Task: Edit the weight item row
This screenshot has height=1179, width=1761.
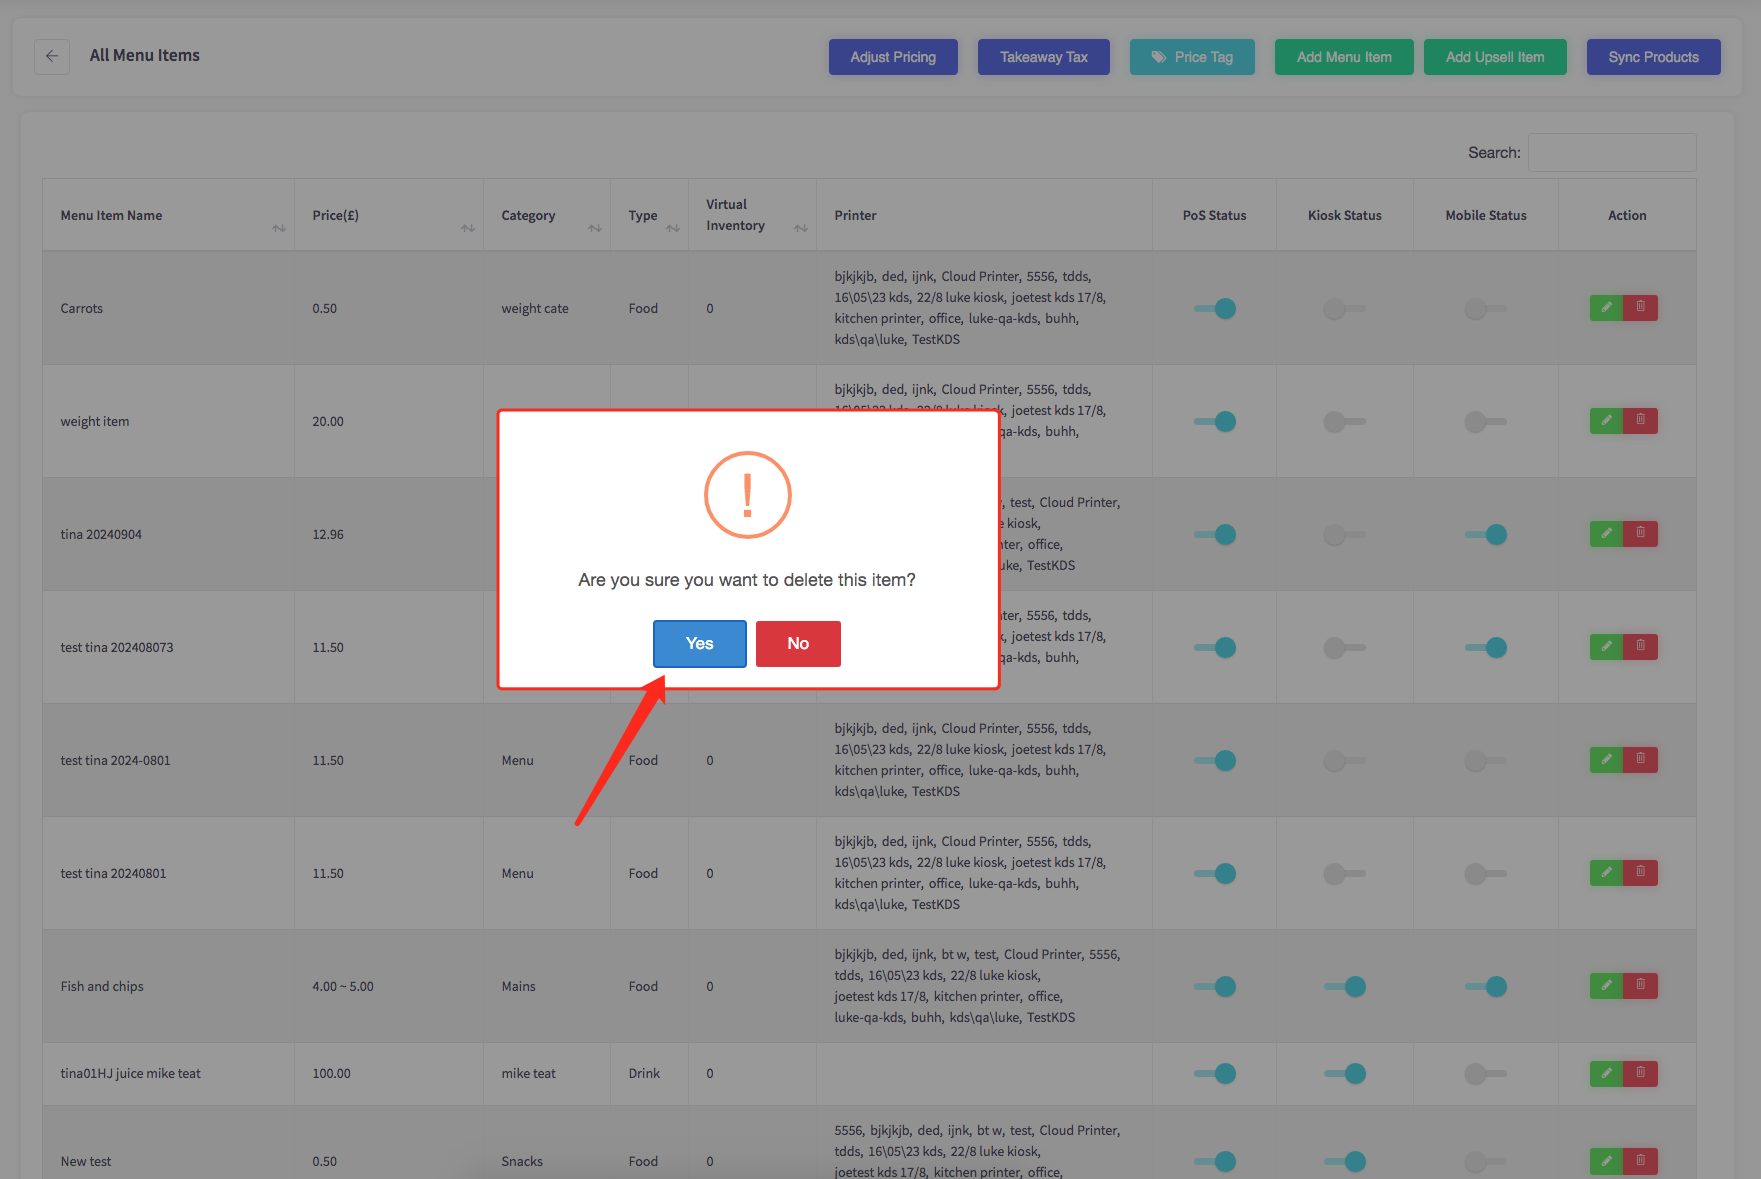Action: (x=1606, y=421)
